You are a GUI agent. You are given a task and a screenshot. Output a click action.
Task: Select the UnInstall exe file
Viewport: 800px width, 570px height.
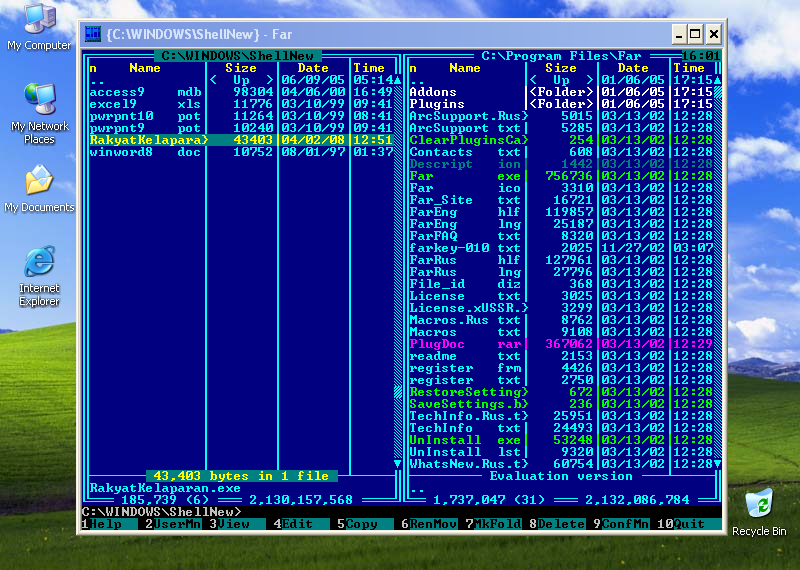point(561,440)
